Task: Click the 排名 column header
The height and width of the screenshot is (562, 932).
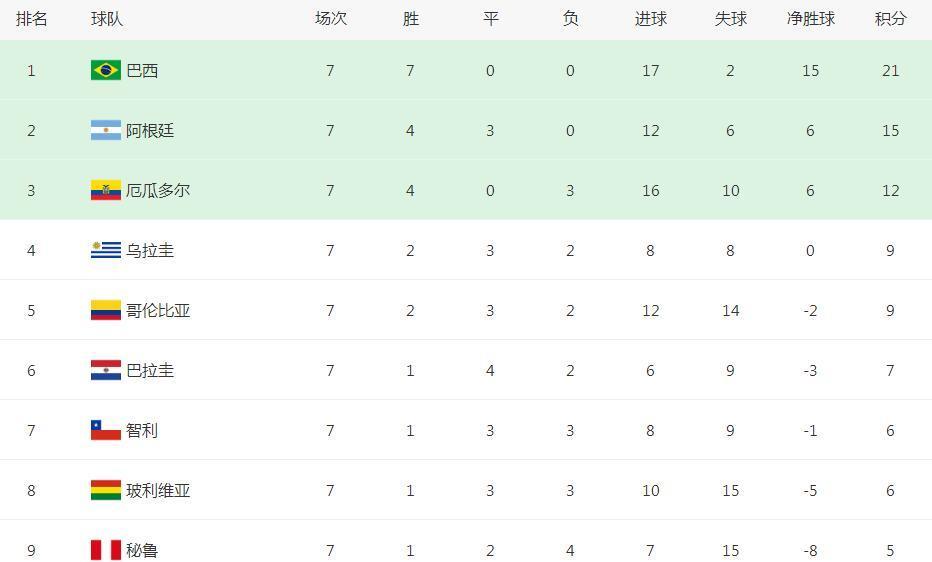Action: 31,18
